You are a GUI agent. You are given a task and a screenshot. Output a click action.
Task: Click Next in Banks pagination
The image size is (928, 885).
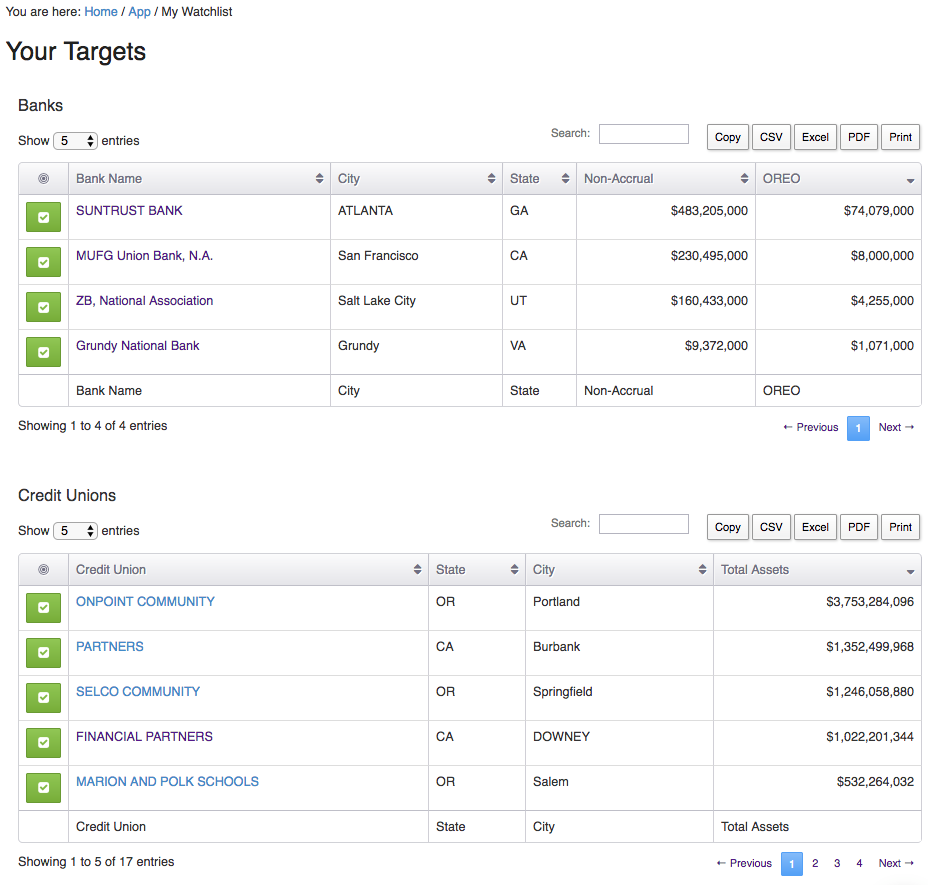pyautogui.click(x=896, y=427)
